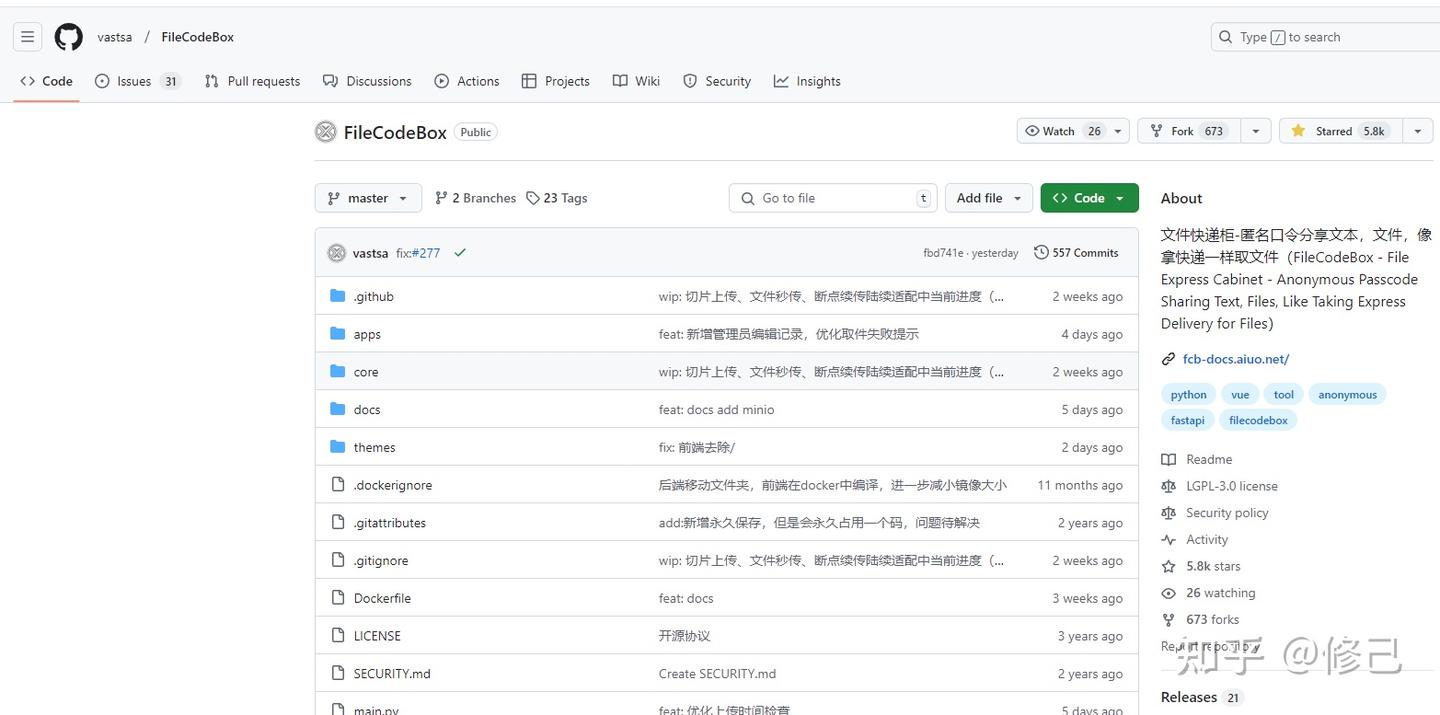1440x715 pixels.
Task: Click the themes folder icon
Action: [337, 447]
